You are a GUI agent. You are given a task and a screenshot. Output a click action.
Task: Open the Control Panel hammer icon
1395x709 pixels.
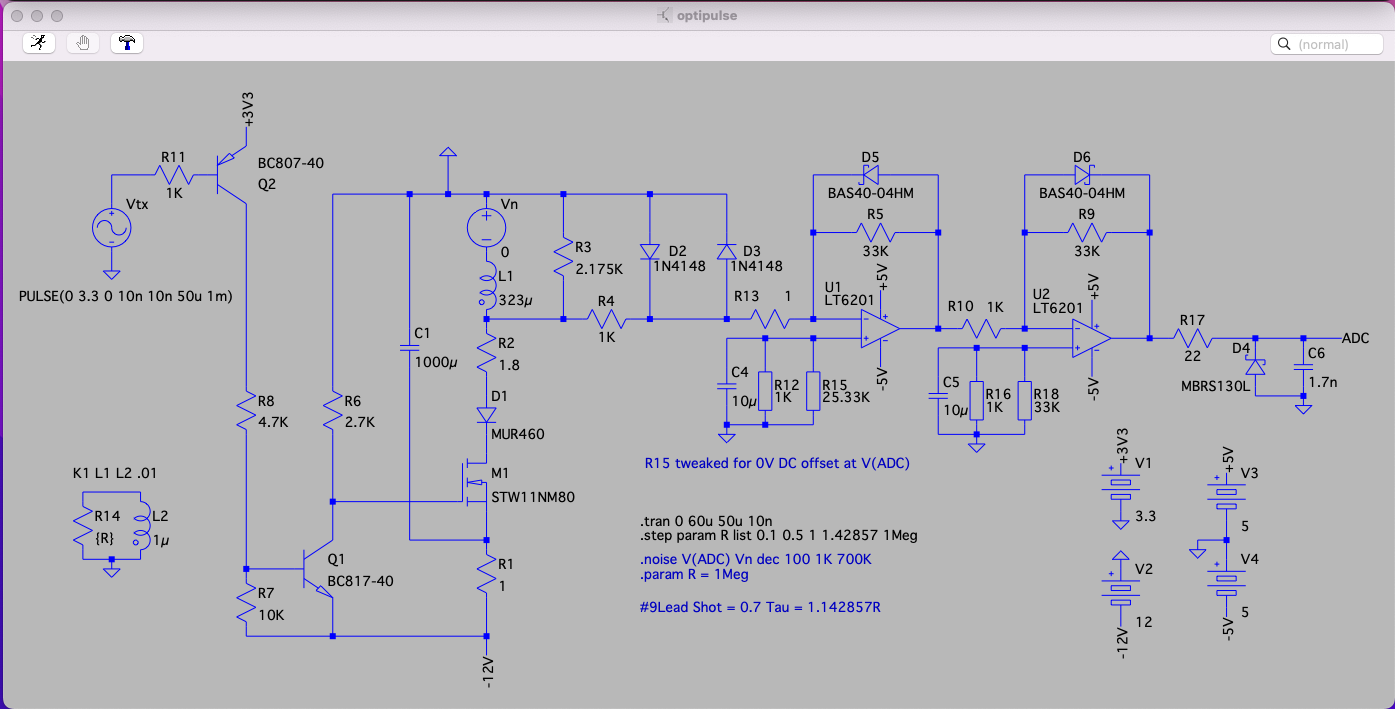129,43
